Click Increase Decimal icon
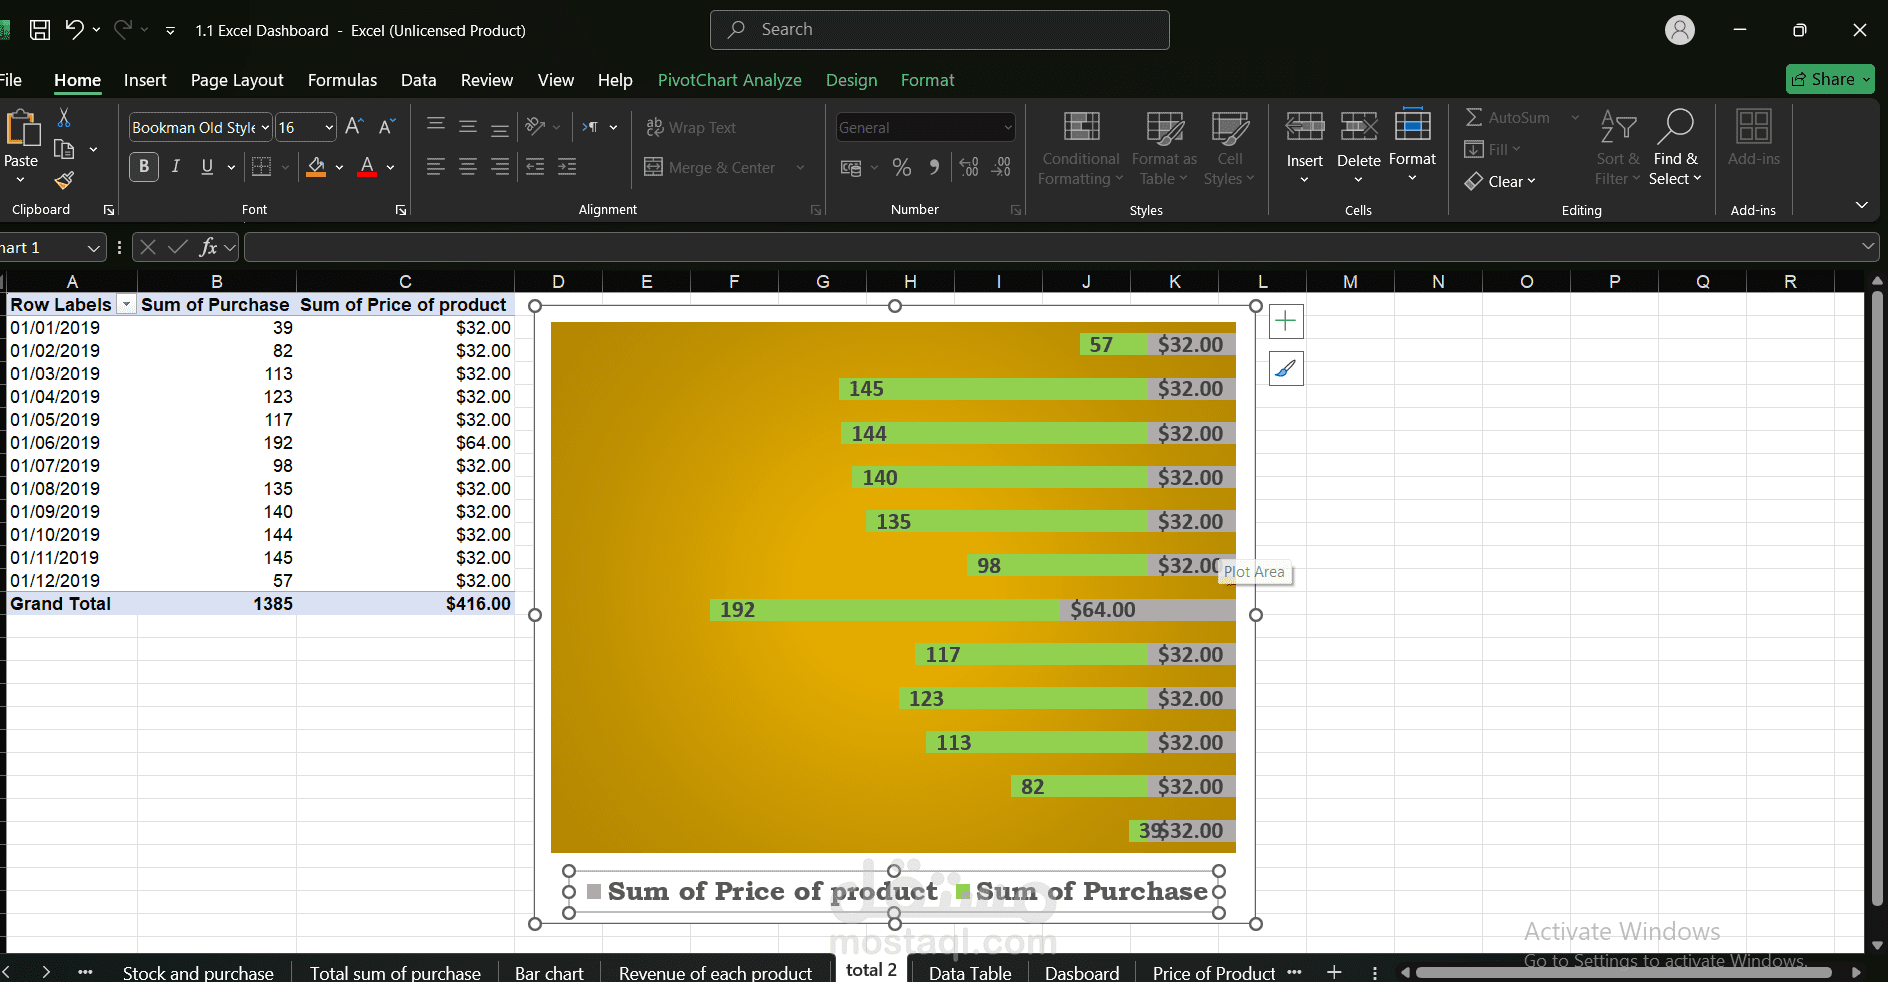The height and width of the screenshot is (982, 1888). (x=969, y=167)
